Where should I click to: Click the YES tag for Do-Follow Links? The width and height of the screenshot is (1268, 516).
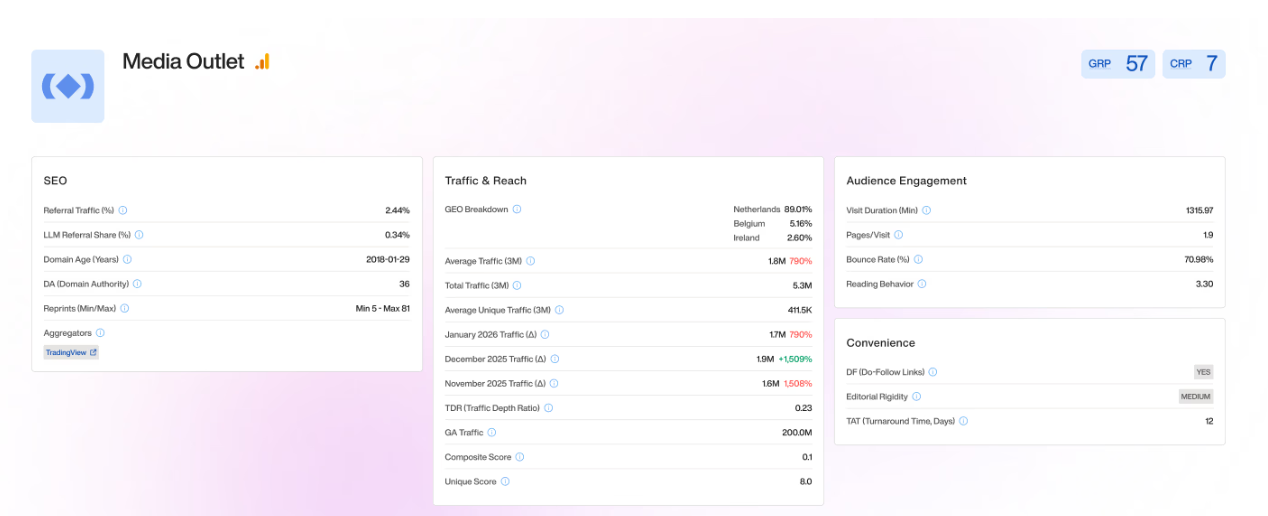pos(1203,372)
